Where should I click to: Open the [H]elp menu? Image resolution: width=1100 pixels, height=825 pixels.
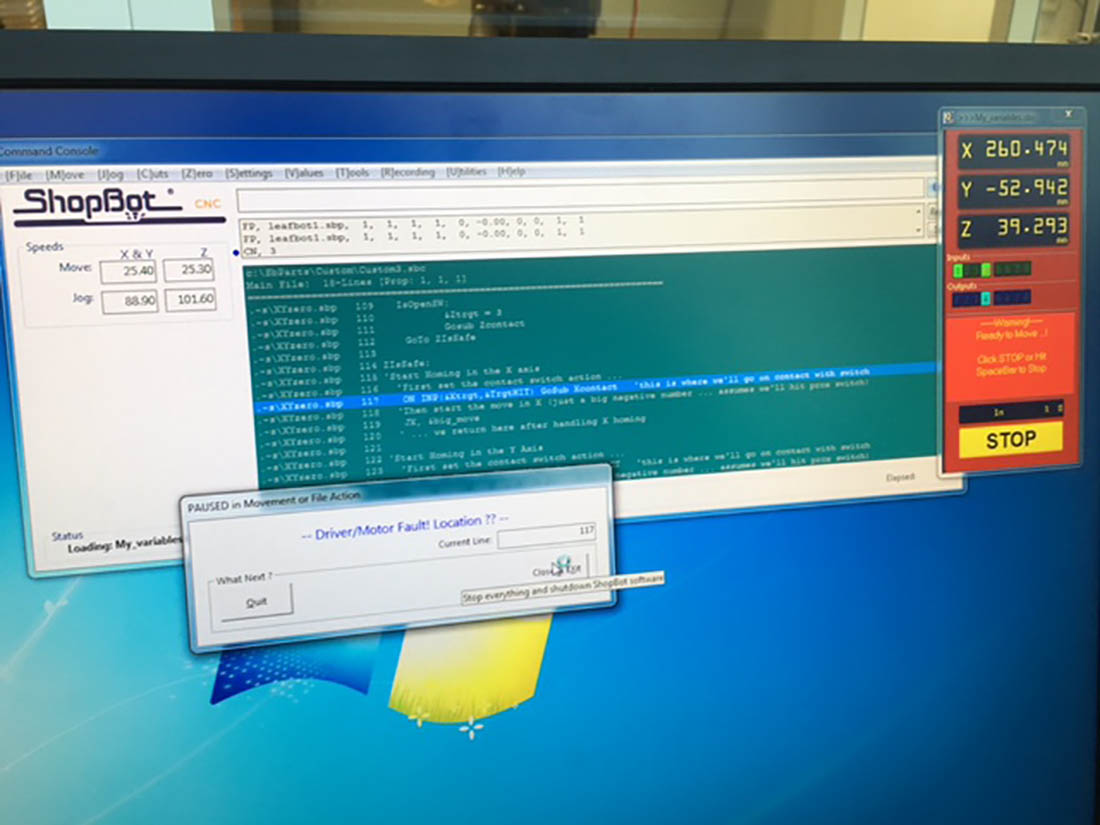[x=511, y=171]
